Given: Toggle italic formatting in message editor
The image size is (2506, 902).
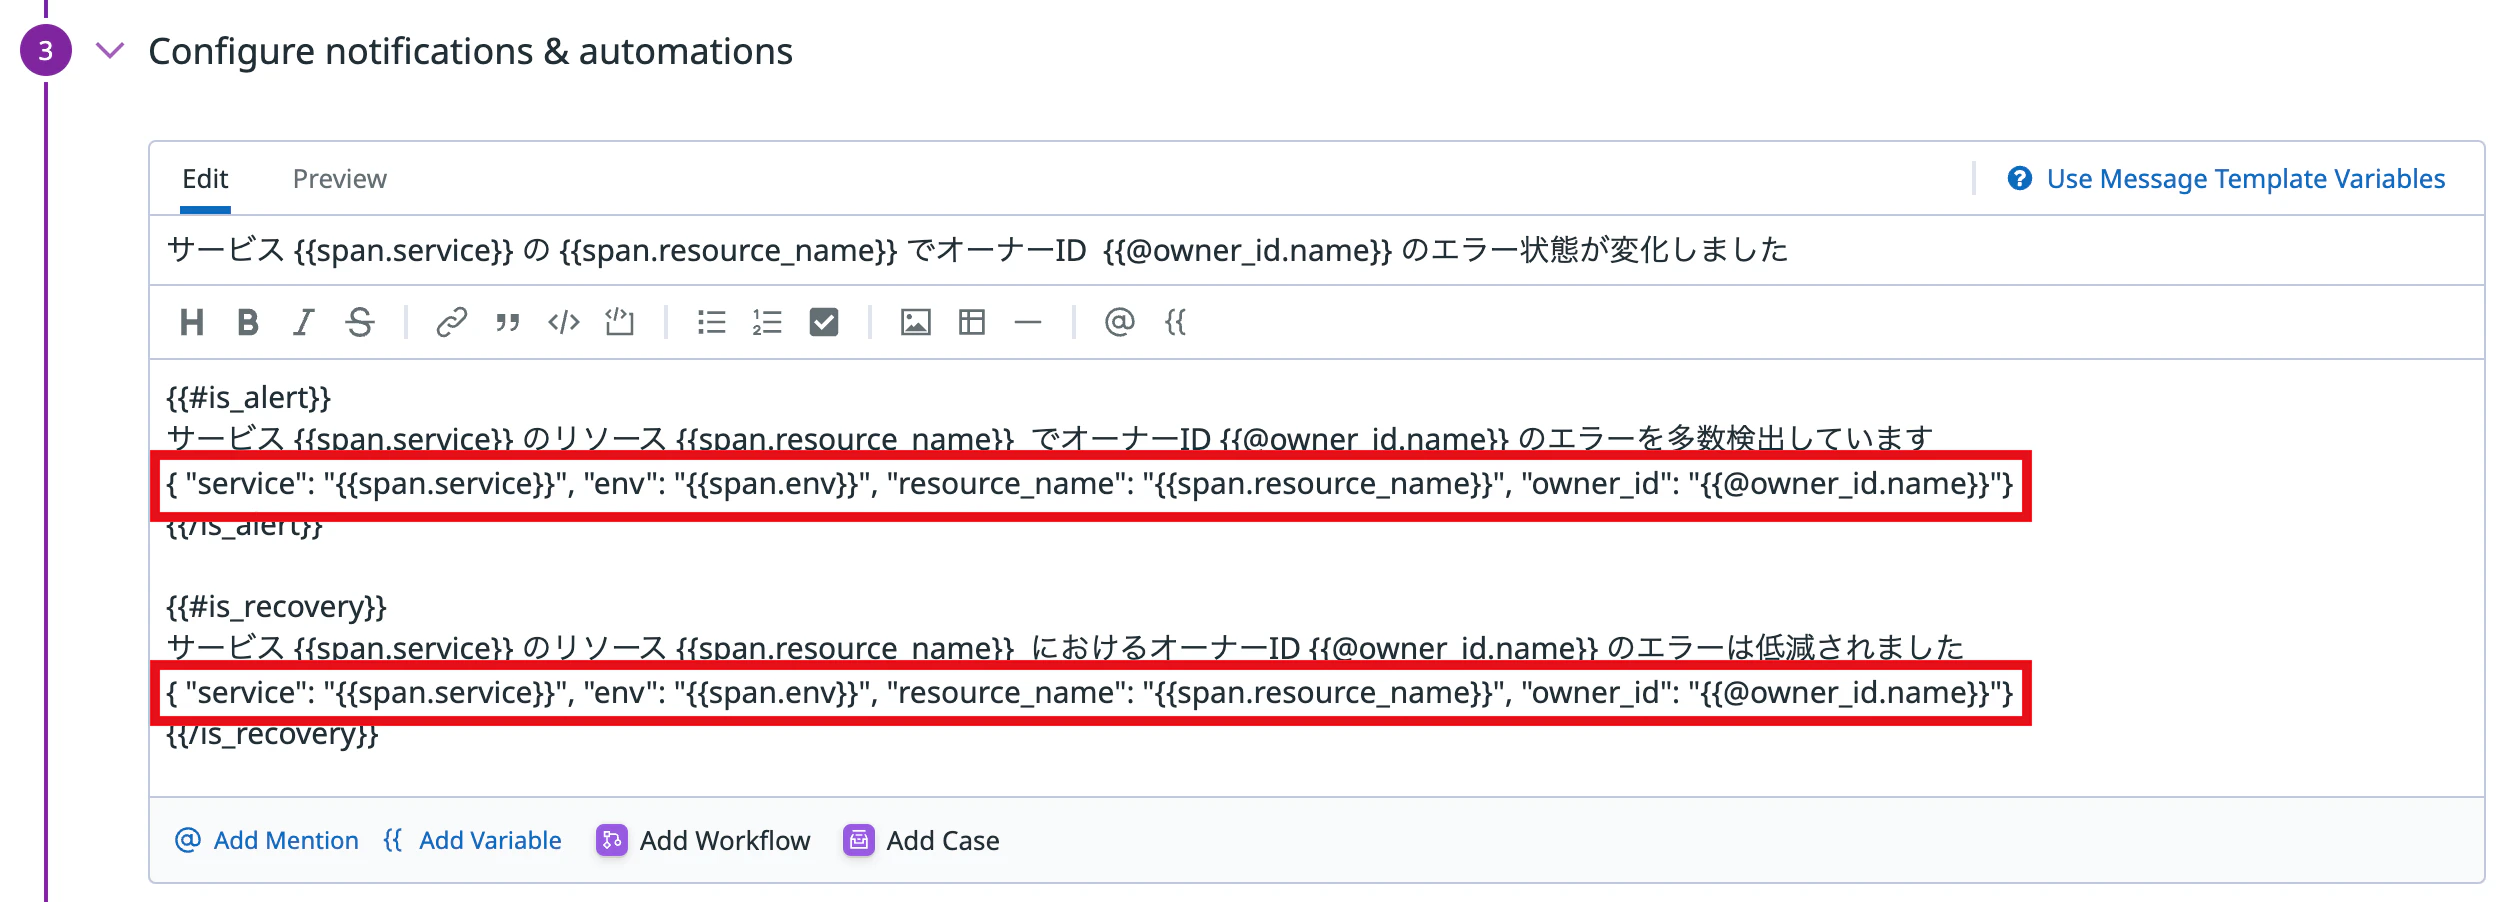Looking at the screenshot, I should click(x=304, y=322).
